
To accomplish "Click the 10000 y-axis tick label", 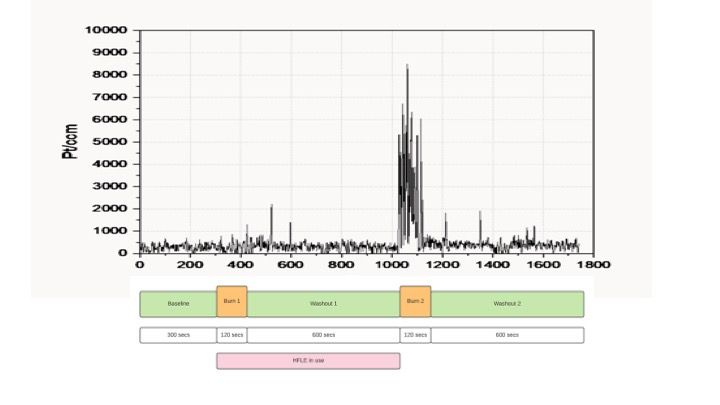I will pos(106,30).
